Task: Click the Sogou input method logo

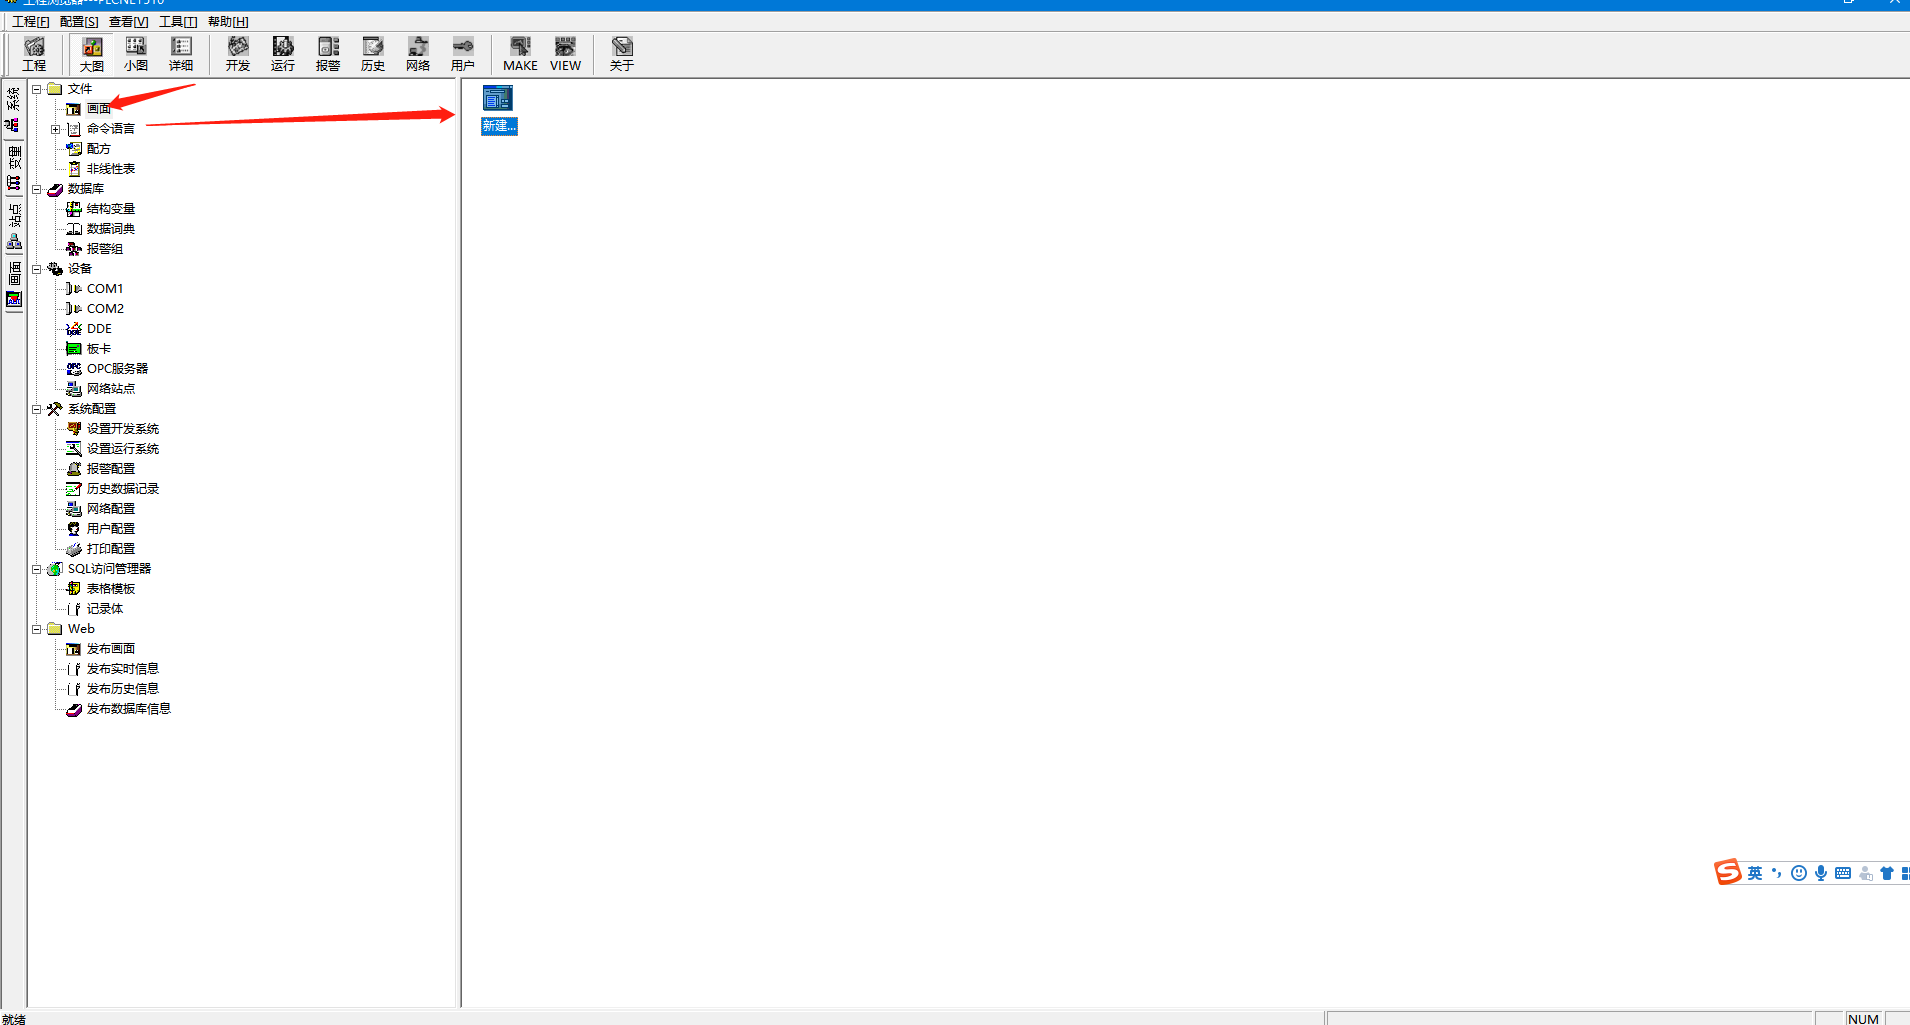Action: (1727, 872)
